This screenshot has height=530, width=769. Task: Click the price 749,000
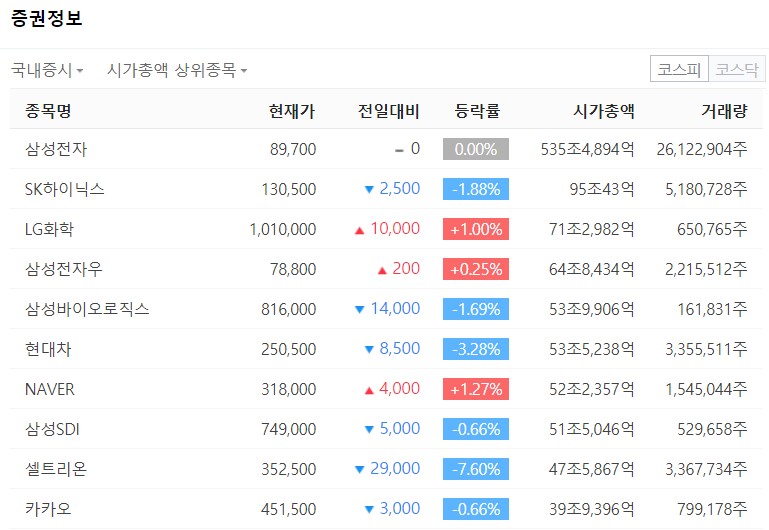click(288, 429)
